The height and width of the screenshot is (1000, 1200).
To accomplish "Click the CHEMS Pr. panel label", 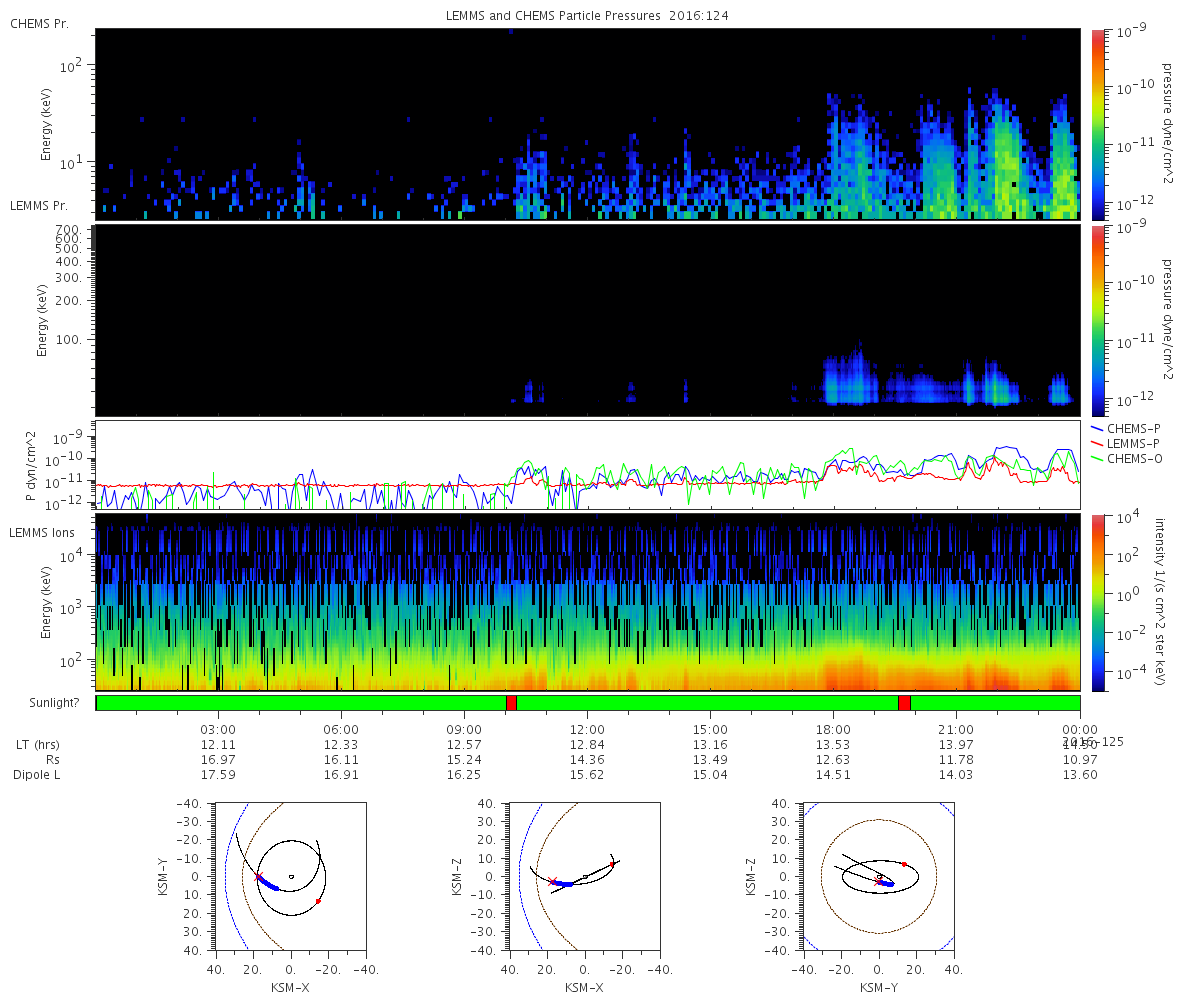I will point(39,23).
